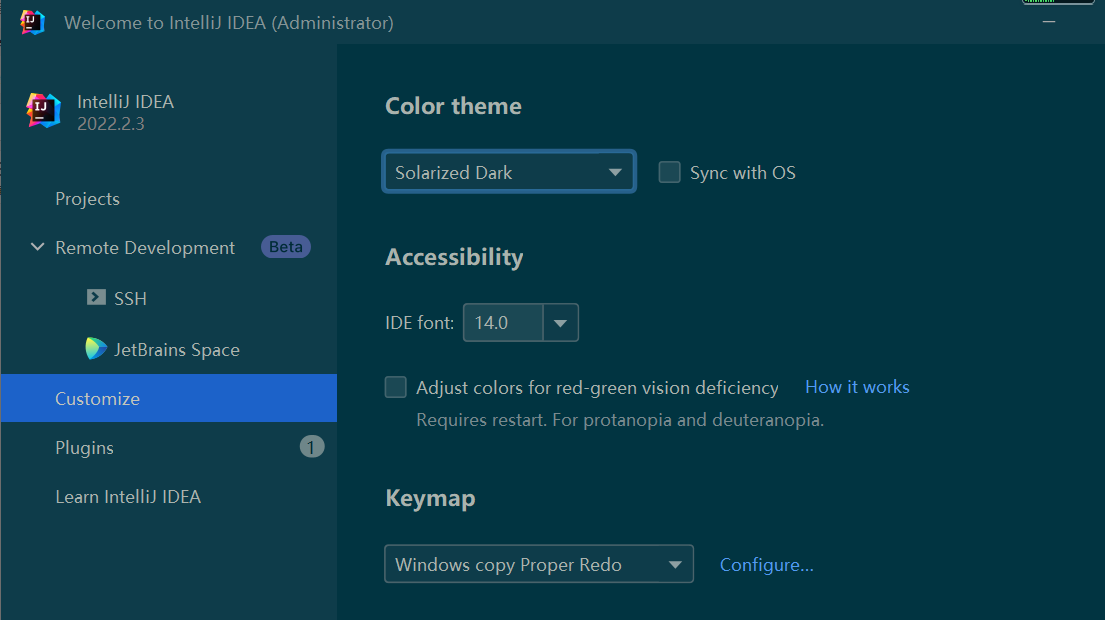This screenshot has width=1105, height=620.
Task: Click the Welcome to IntelliJ IDEA window title
Action: pyautogui.click(x=229, y=23)
